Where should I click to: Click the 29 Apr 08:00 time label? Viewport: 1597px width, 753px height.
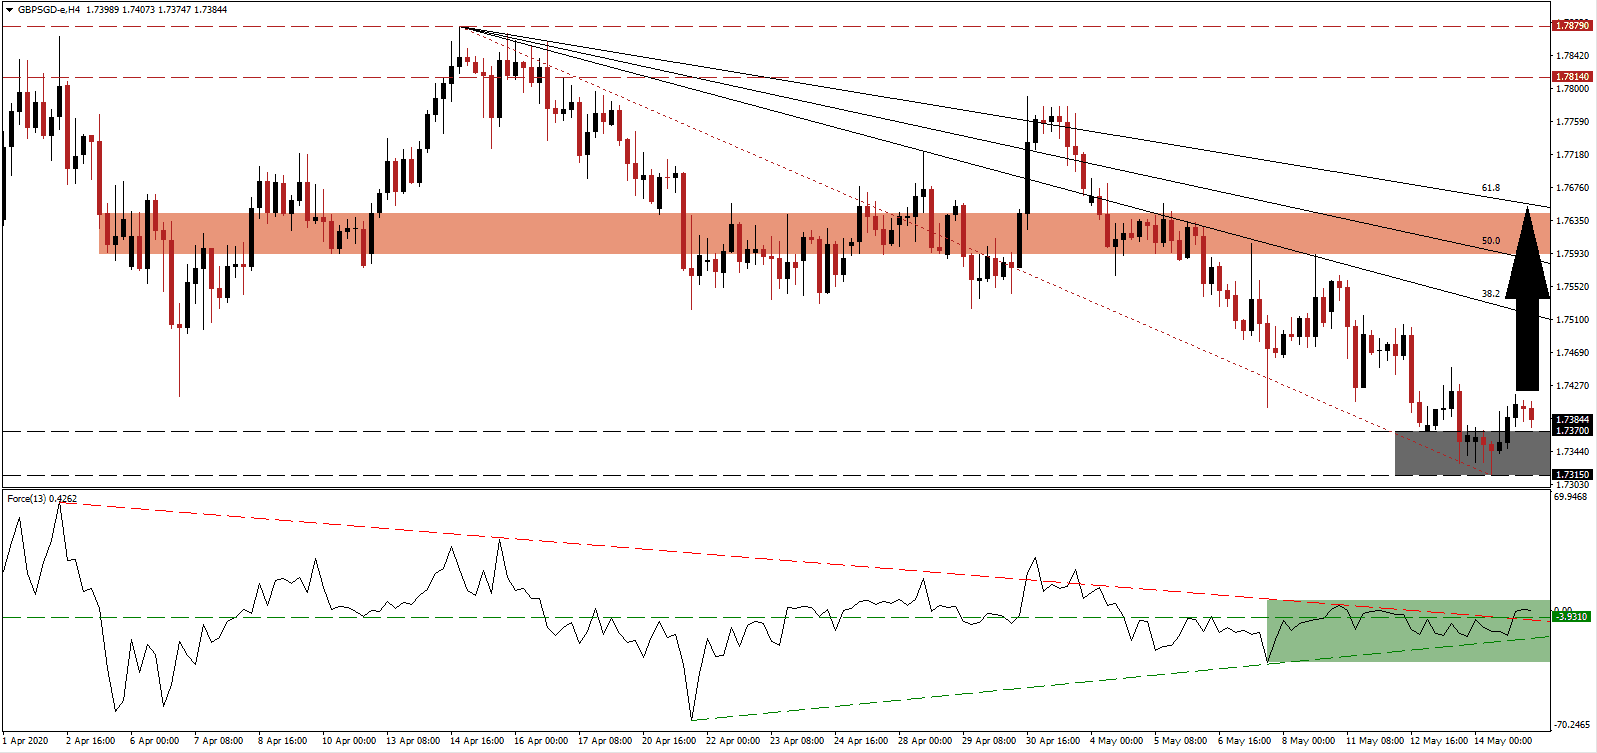pyautogui.click(x=989, y=741)
